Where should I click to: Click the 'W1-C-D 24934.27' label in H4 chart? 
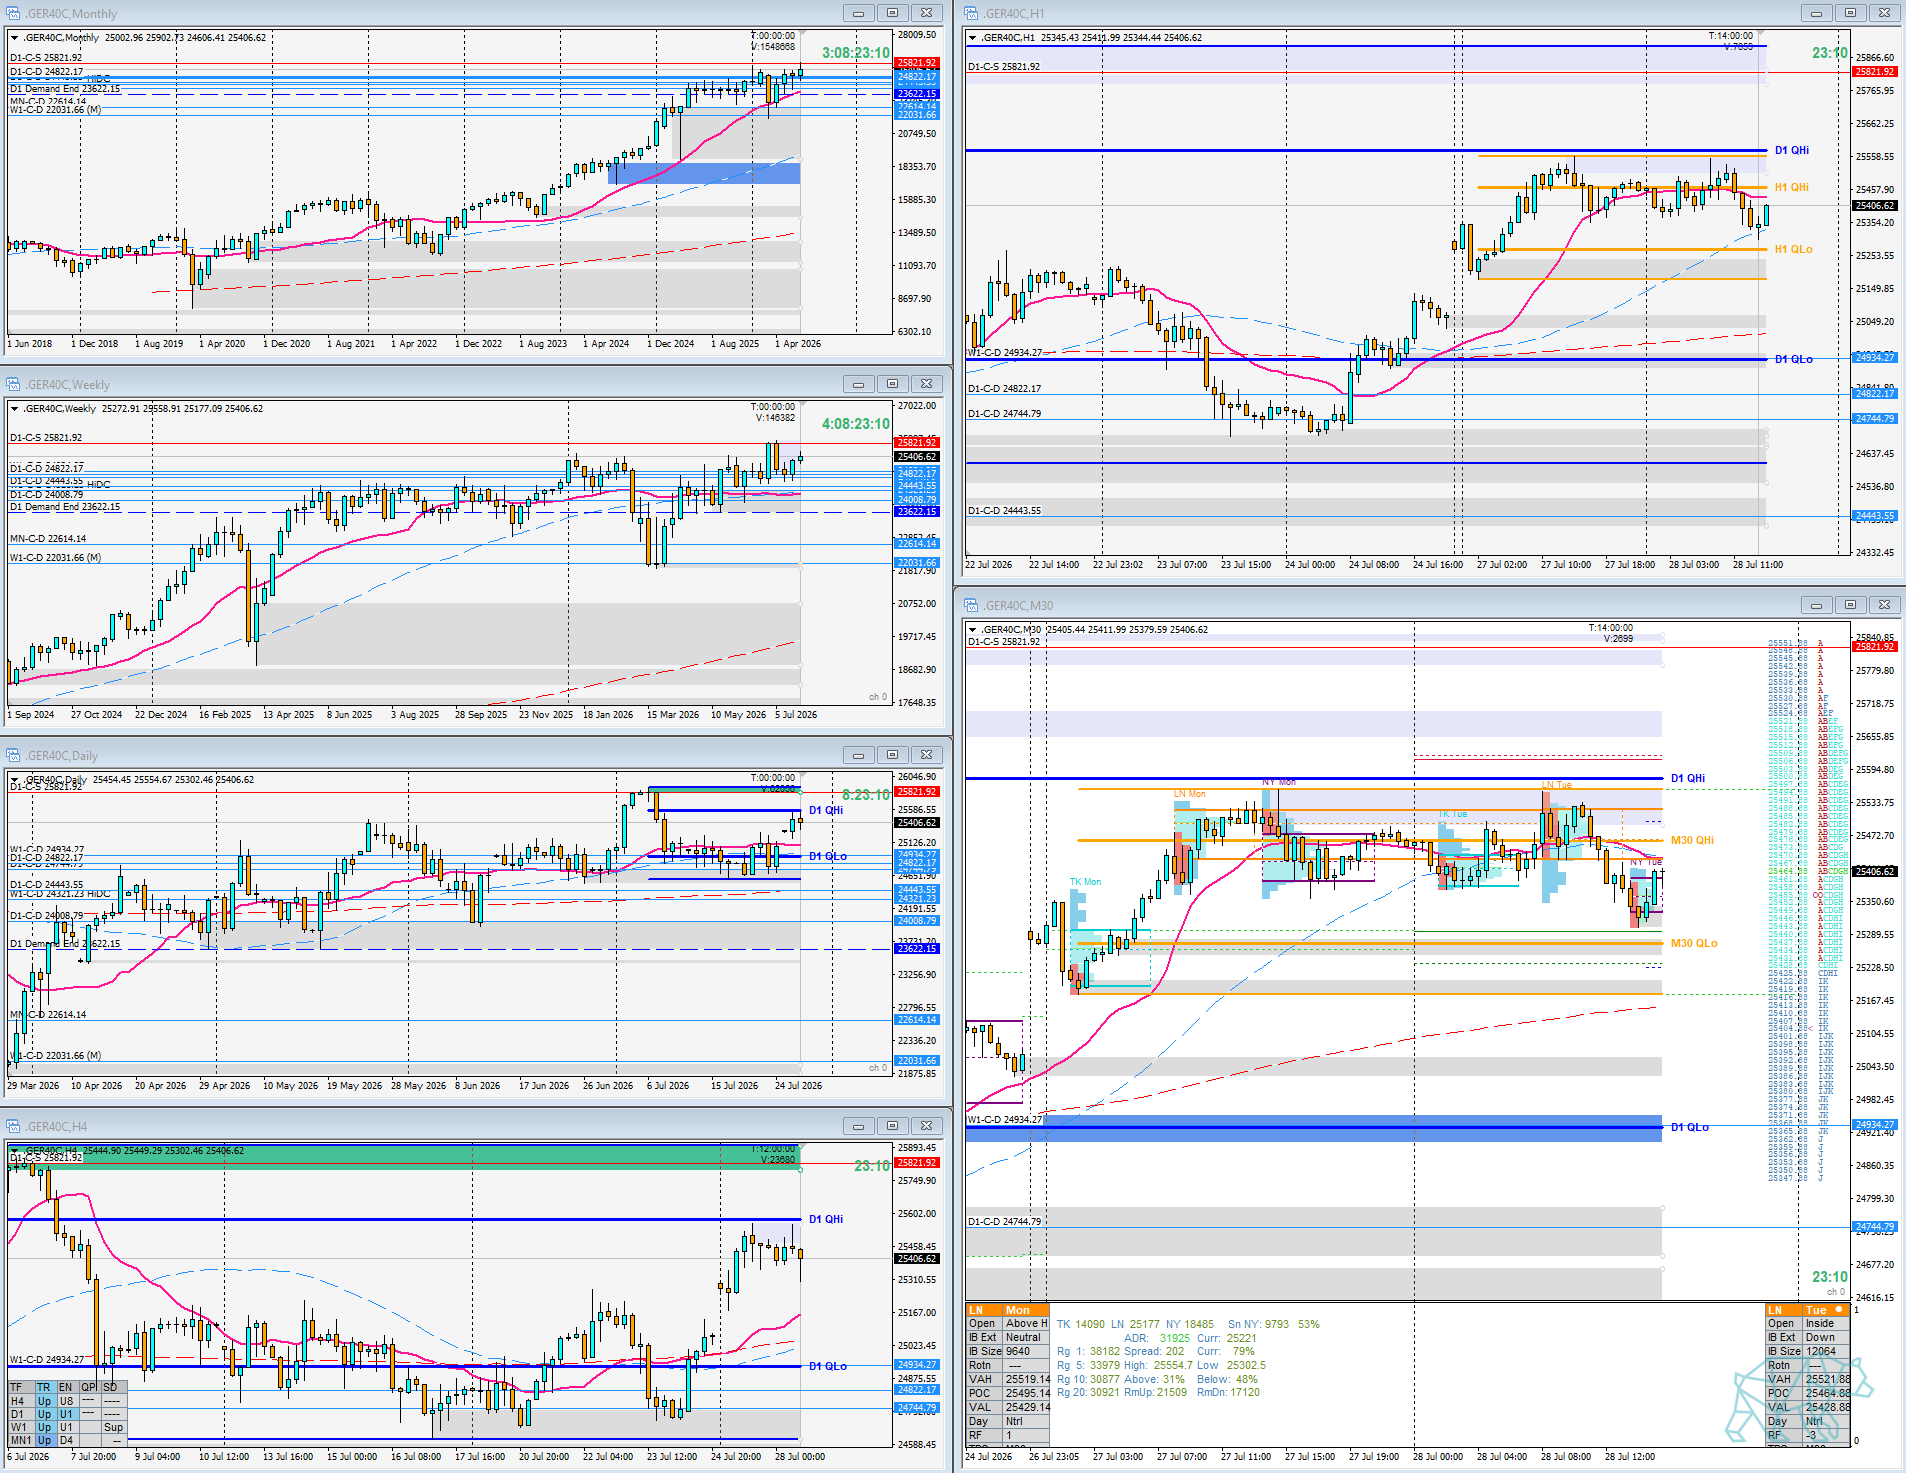[48, 1360]
